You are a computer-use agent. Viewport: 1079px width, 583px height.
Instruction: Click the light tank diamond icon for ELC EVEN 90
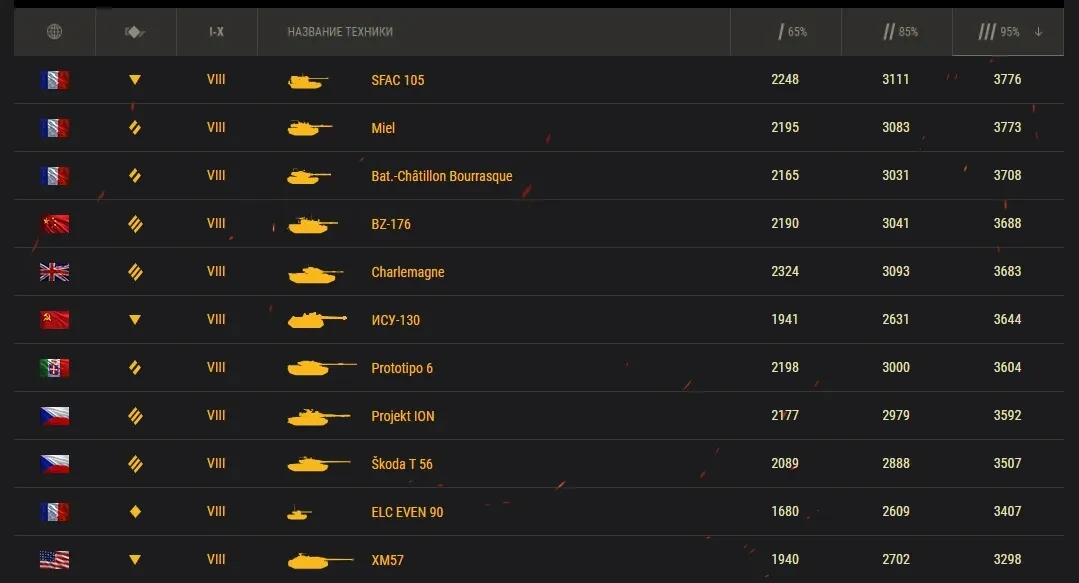(135, 511)
